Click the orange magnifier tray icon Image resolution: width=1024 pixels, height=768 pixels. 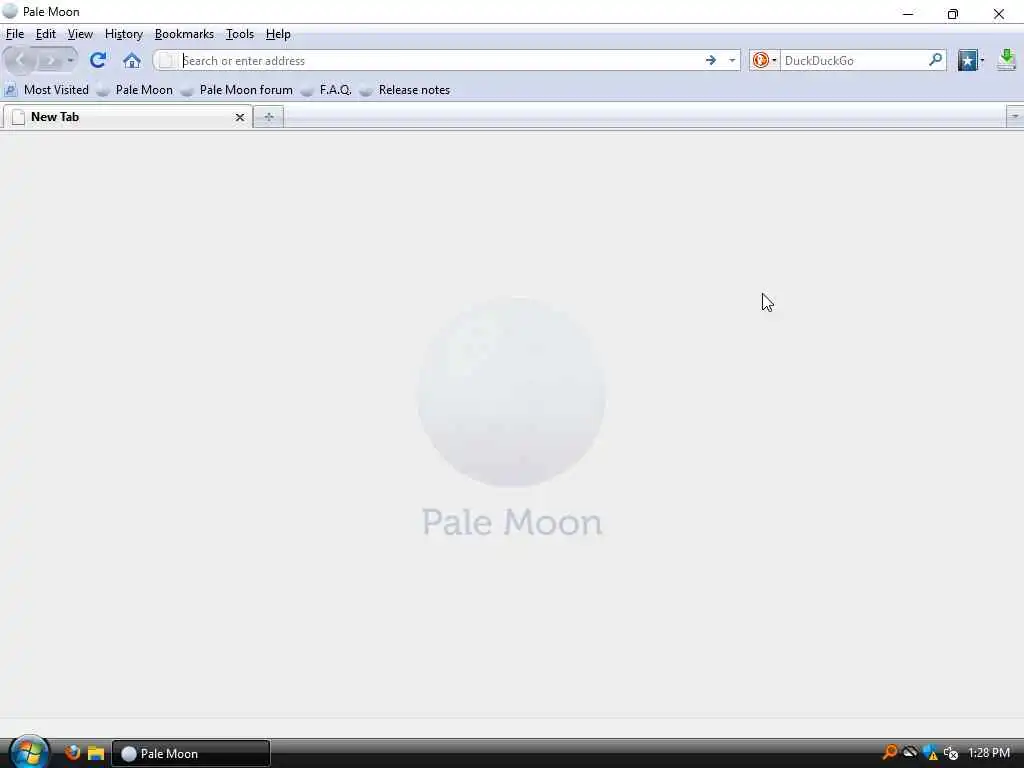click(x=889, y=752)
